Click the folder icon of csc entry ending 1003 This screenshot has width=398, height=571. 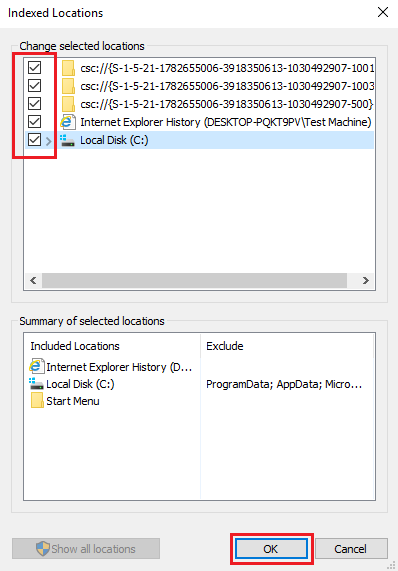[68, 86]
